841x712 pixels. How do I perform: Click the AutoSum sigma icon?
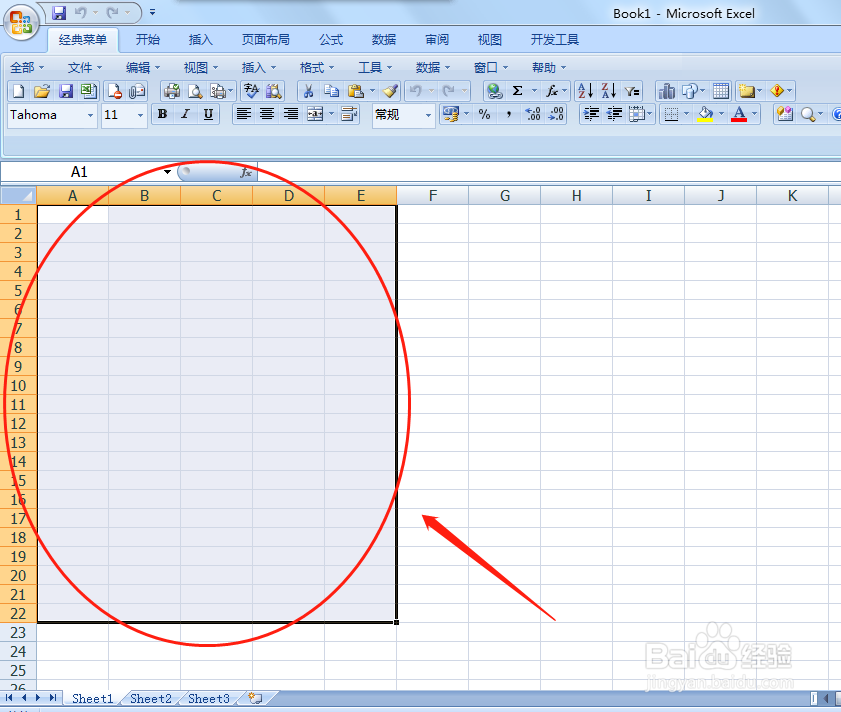[518, 91]
